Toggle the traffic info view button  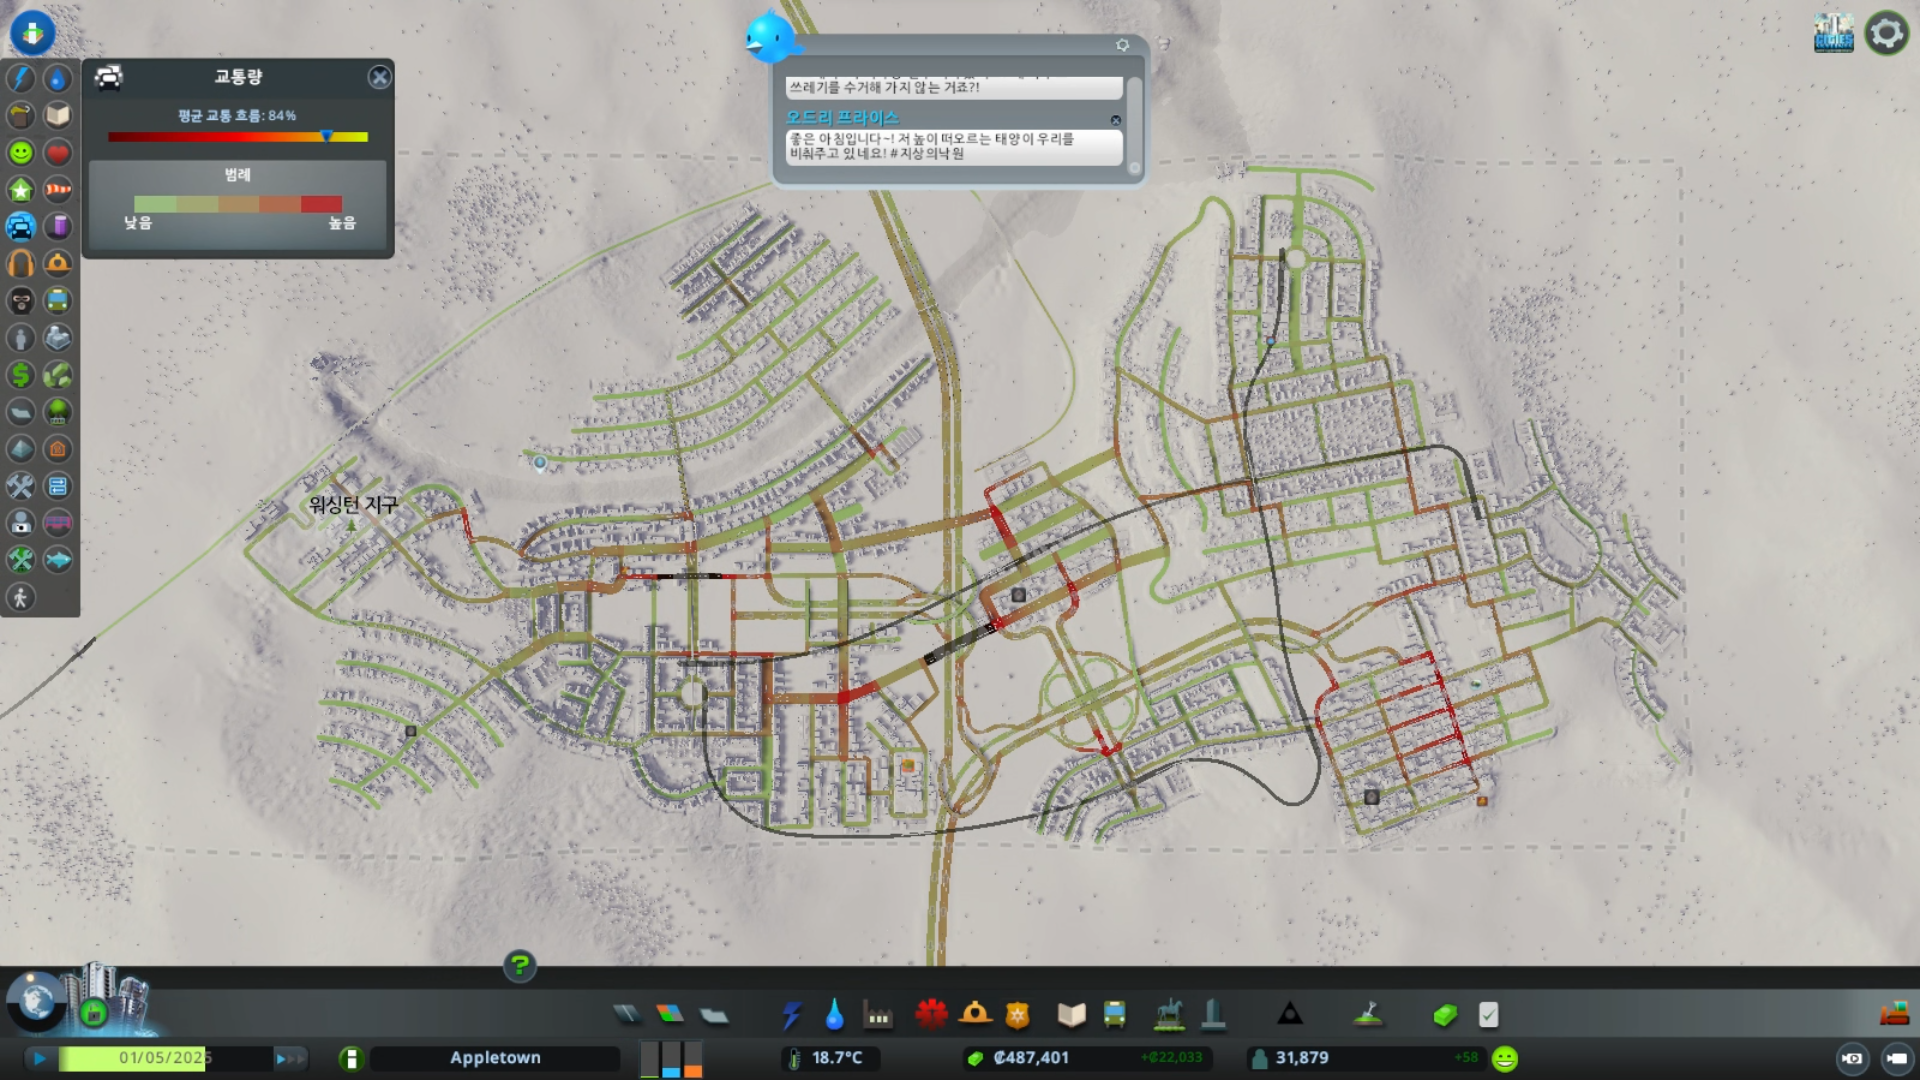tap(21, 227)
